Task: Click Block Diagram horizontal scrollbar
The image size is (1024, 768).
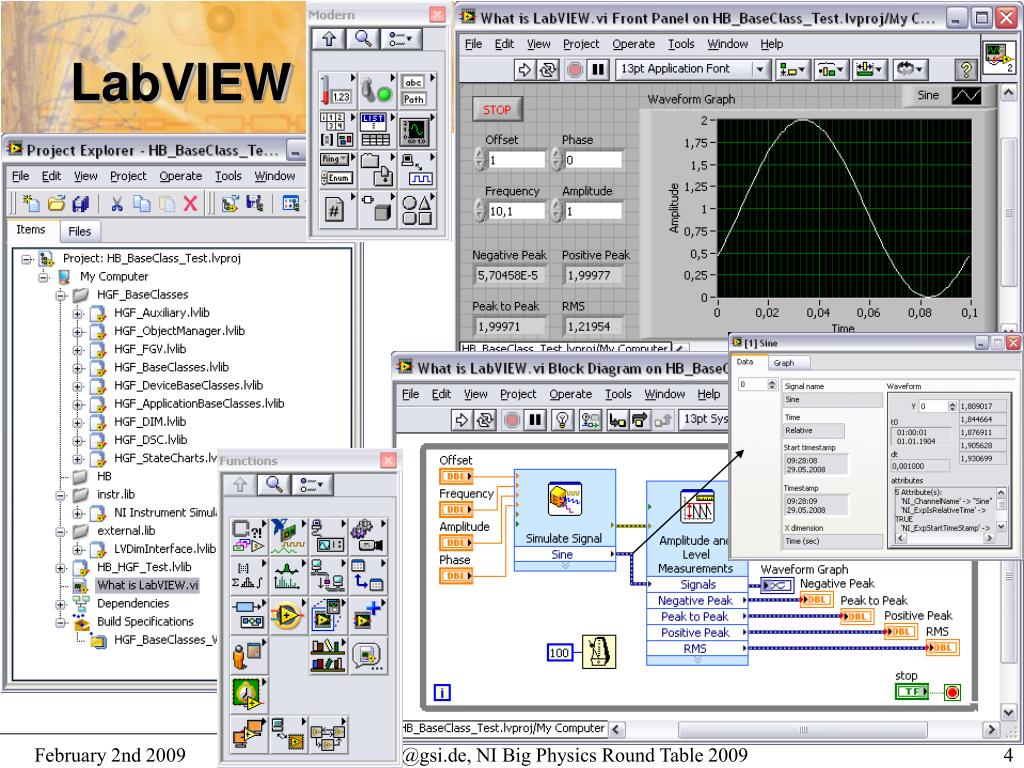Action: click(804, 729)
